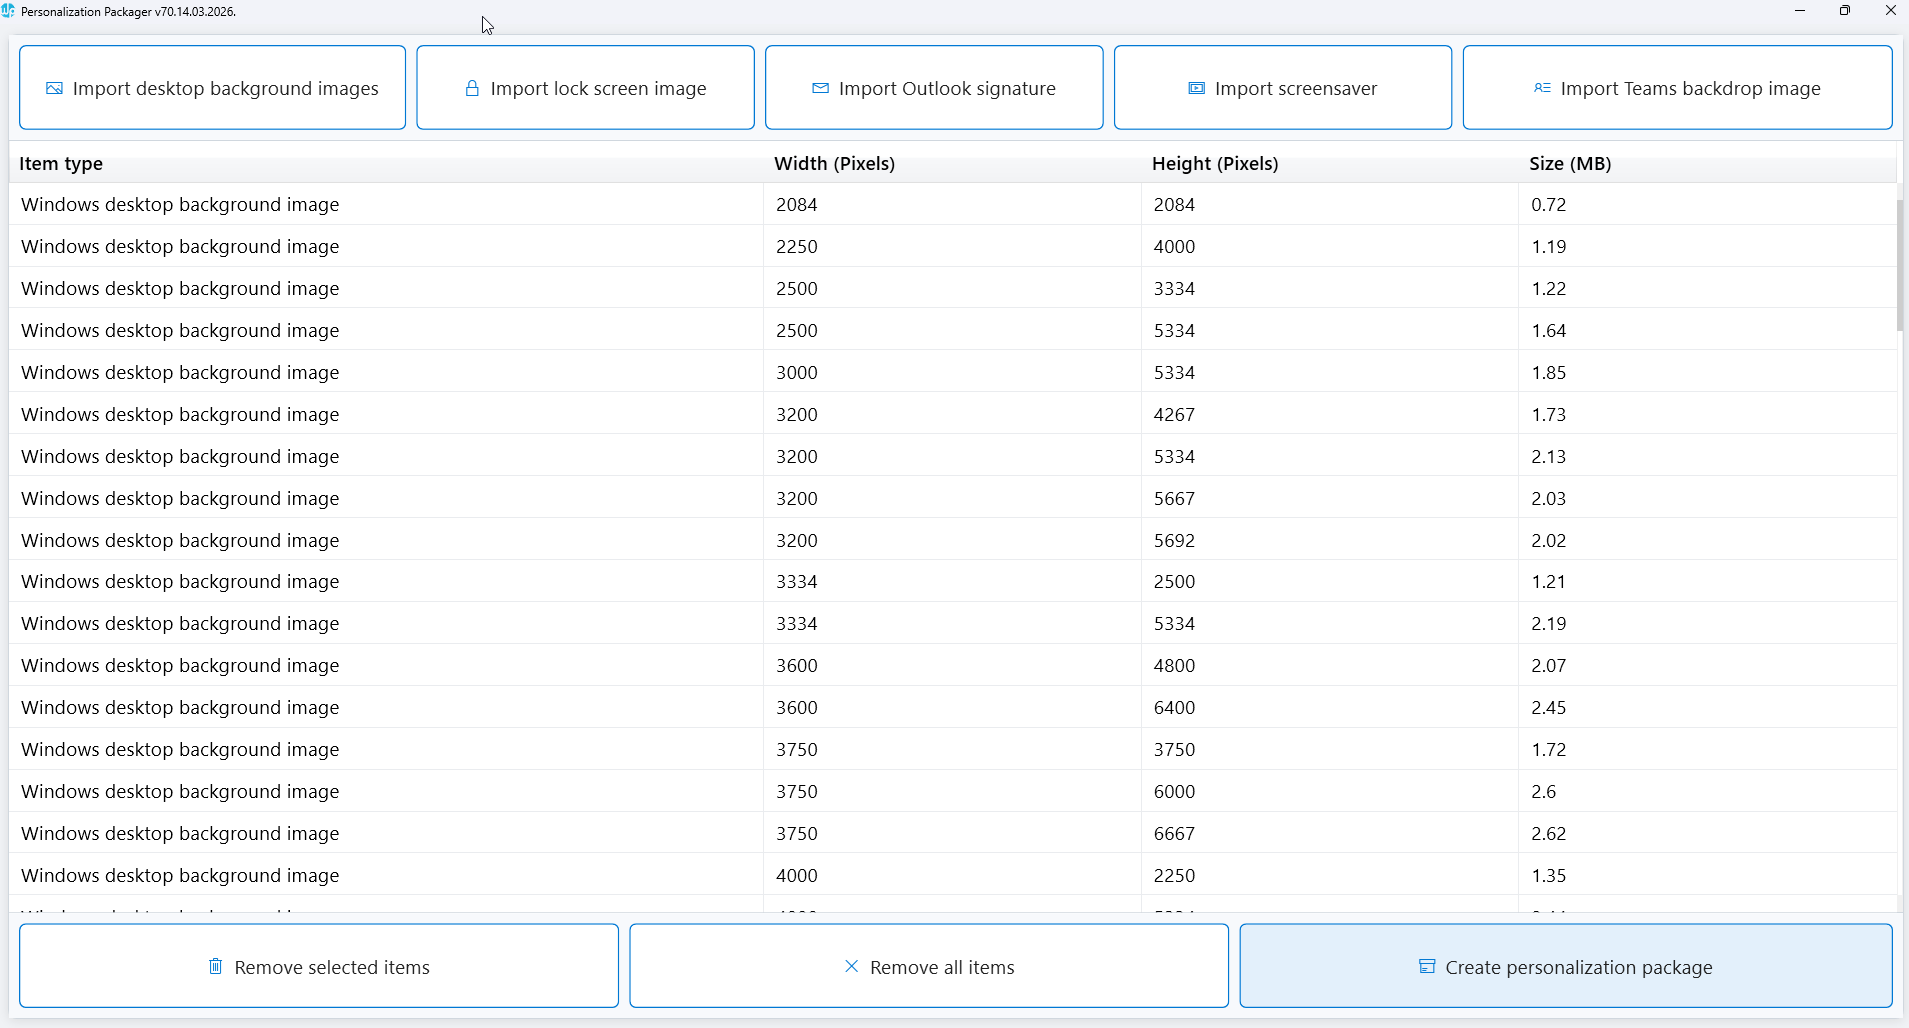Viewport: 1909px width, 1028px height.
Task: Click the package icon on Create personalization package
Action: click(1427, 967)
